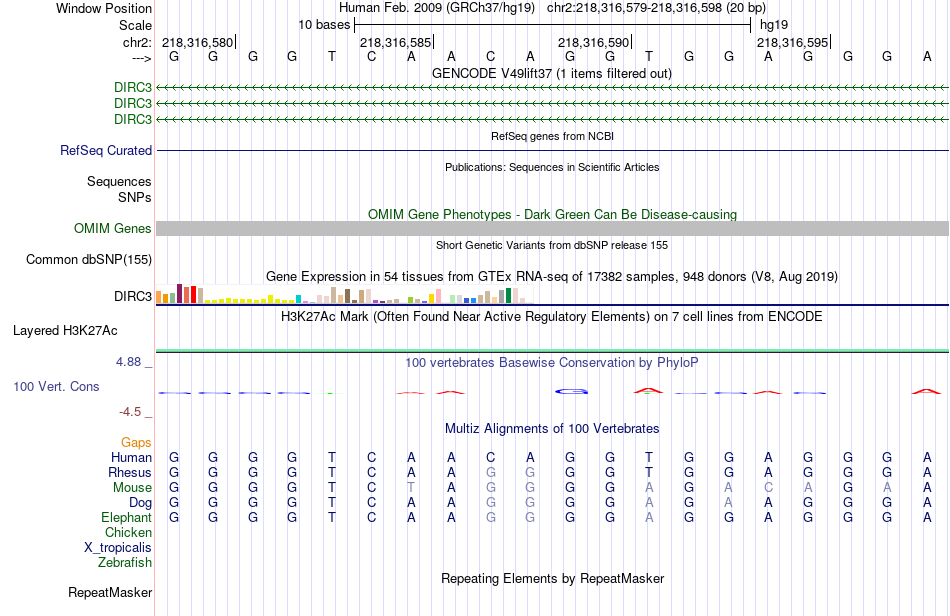
Task: Click the chr2: ruler label
Action: click(137, 42)
